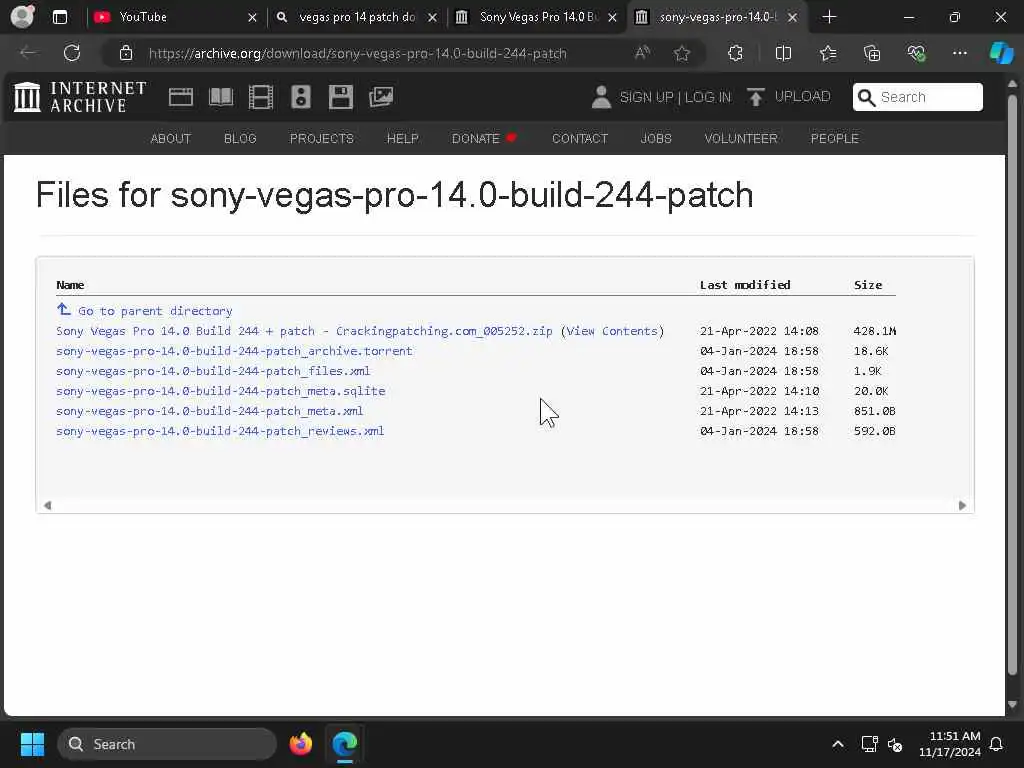Open BLOG in Archive navigation
Image resolution: width=1024 pixels, height=768 pixels.
click(x=240, y=138)
